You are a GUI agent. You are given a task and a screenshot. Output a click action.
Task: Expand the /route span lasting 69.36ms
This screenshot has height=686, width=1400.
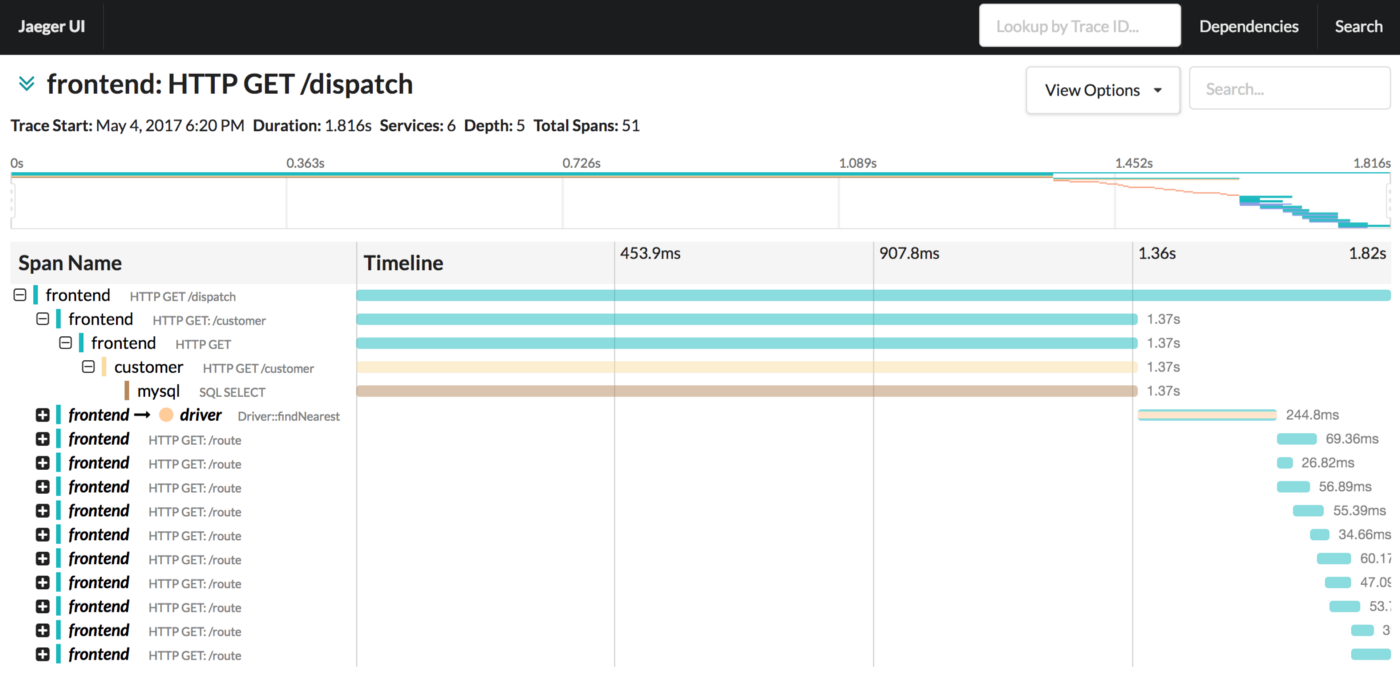42,439
